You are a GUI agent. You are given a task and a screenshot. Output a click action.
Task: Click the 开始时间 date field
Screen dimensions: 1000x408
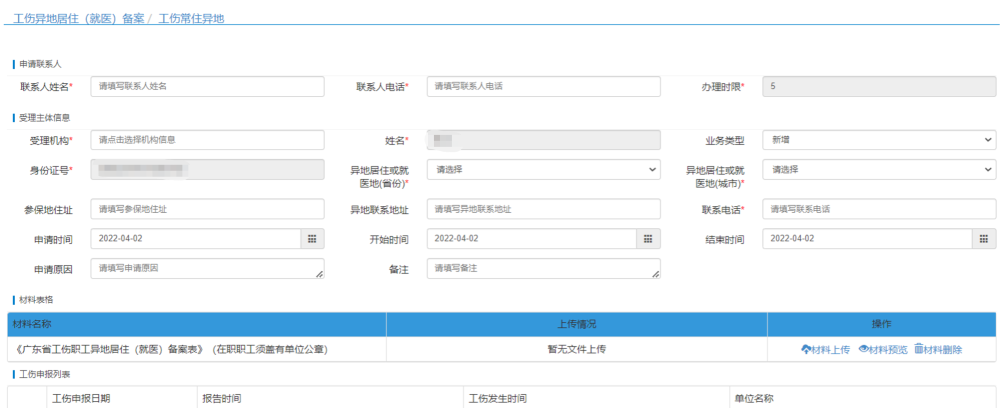tap(532, 238)
